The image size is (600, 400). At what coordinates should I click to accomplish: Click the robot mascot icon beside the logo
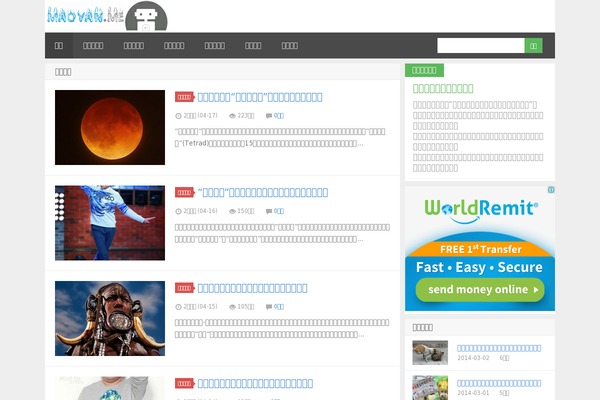pyautogui.click(x=146, y=16)
